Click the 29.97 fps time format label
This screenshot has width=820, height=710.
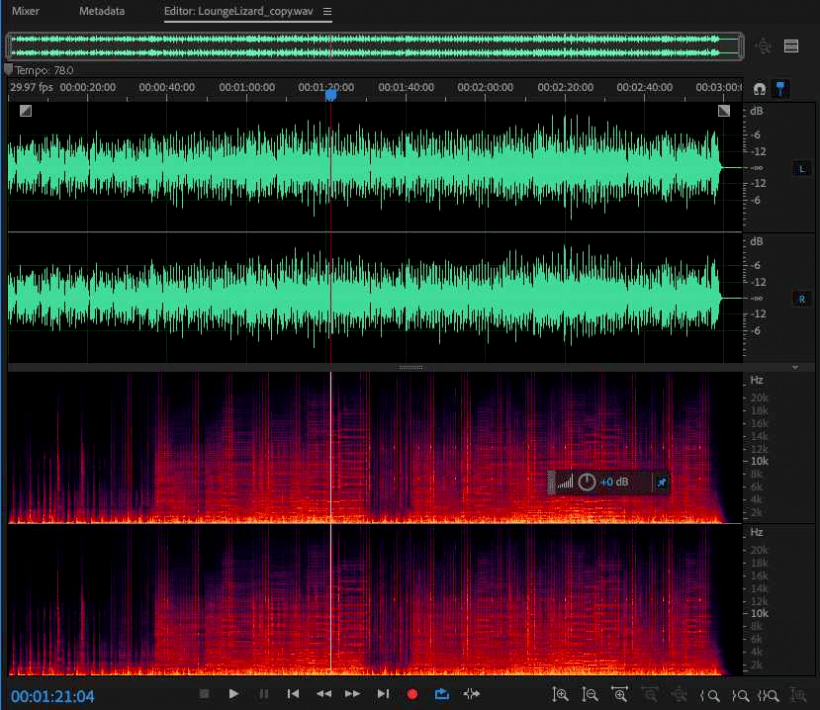[31, 87]
